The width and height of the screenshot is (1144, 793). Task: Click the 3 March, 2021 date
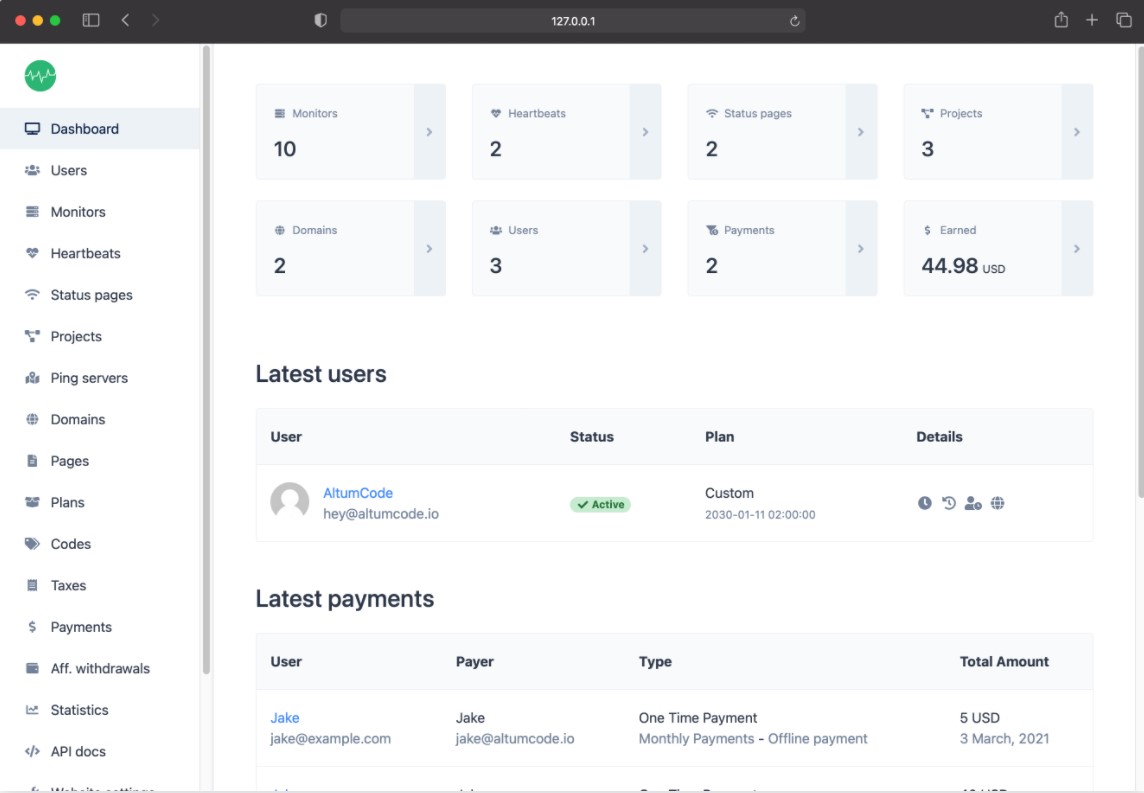coord(1004,738)
